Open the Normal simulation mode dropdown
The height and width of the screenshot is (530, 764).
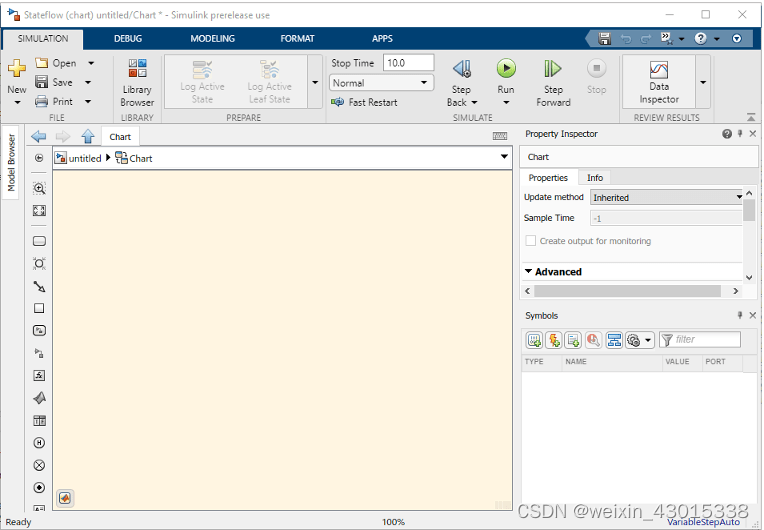click(x=382, y=83)
